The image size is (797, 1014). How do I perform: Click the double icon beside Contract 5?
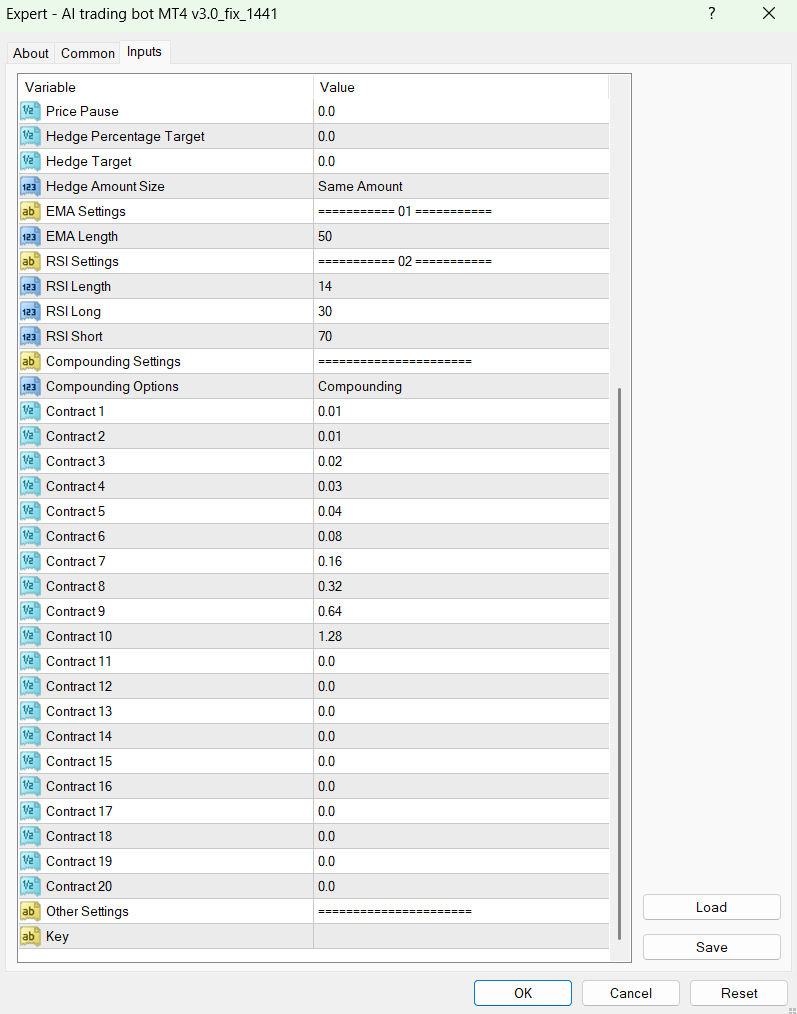30,512
